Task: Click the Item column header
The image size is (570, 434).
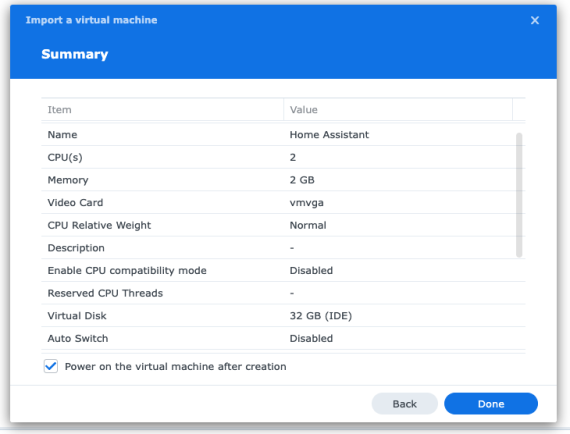Action: [x=162, y=109]
